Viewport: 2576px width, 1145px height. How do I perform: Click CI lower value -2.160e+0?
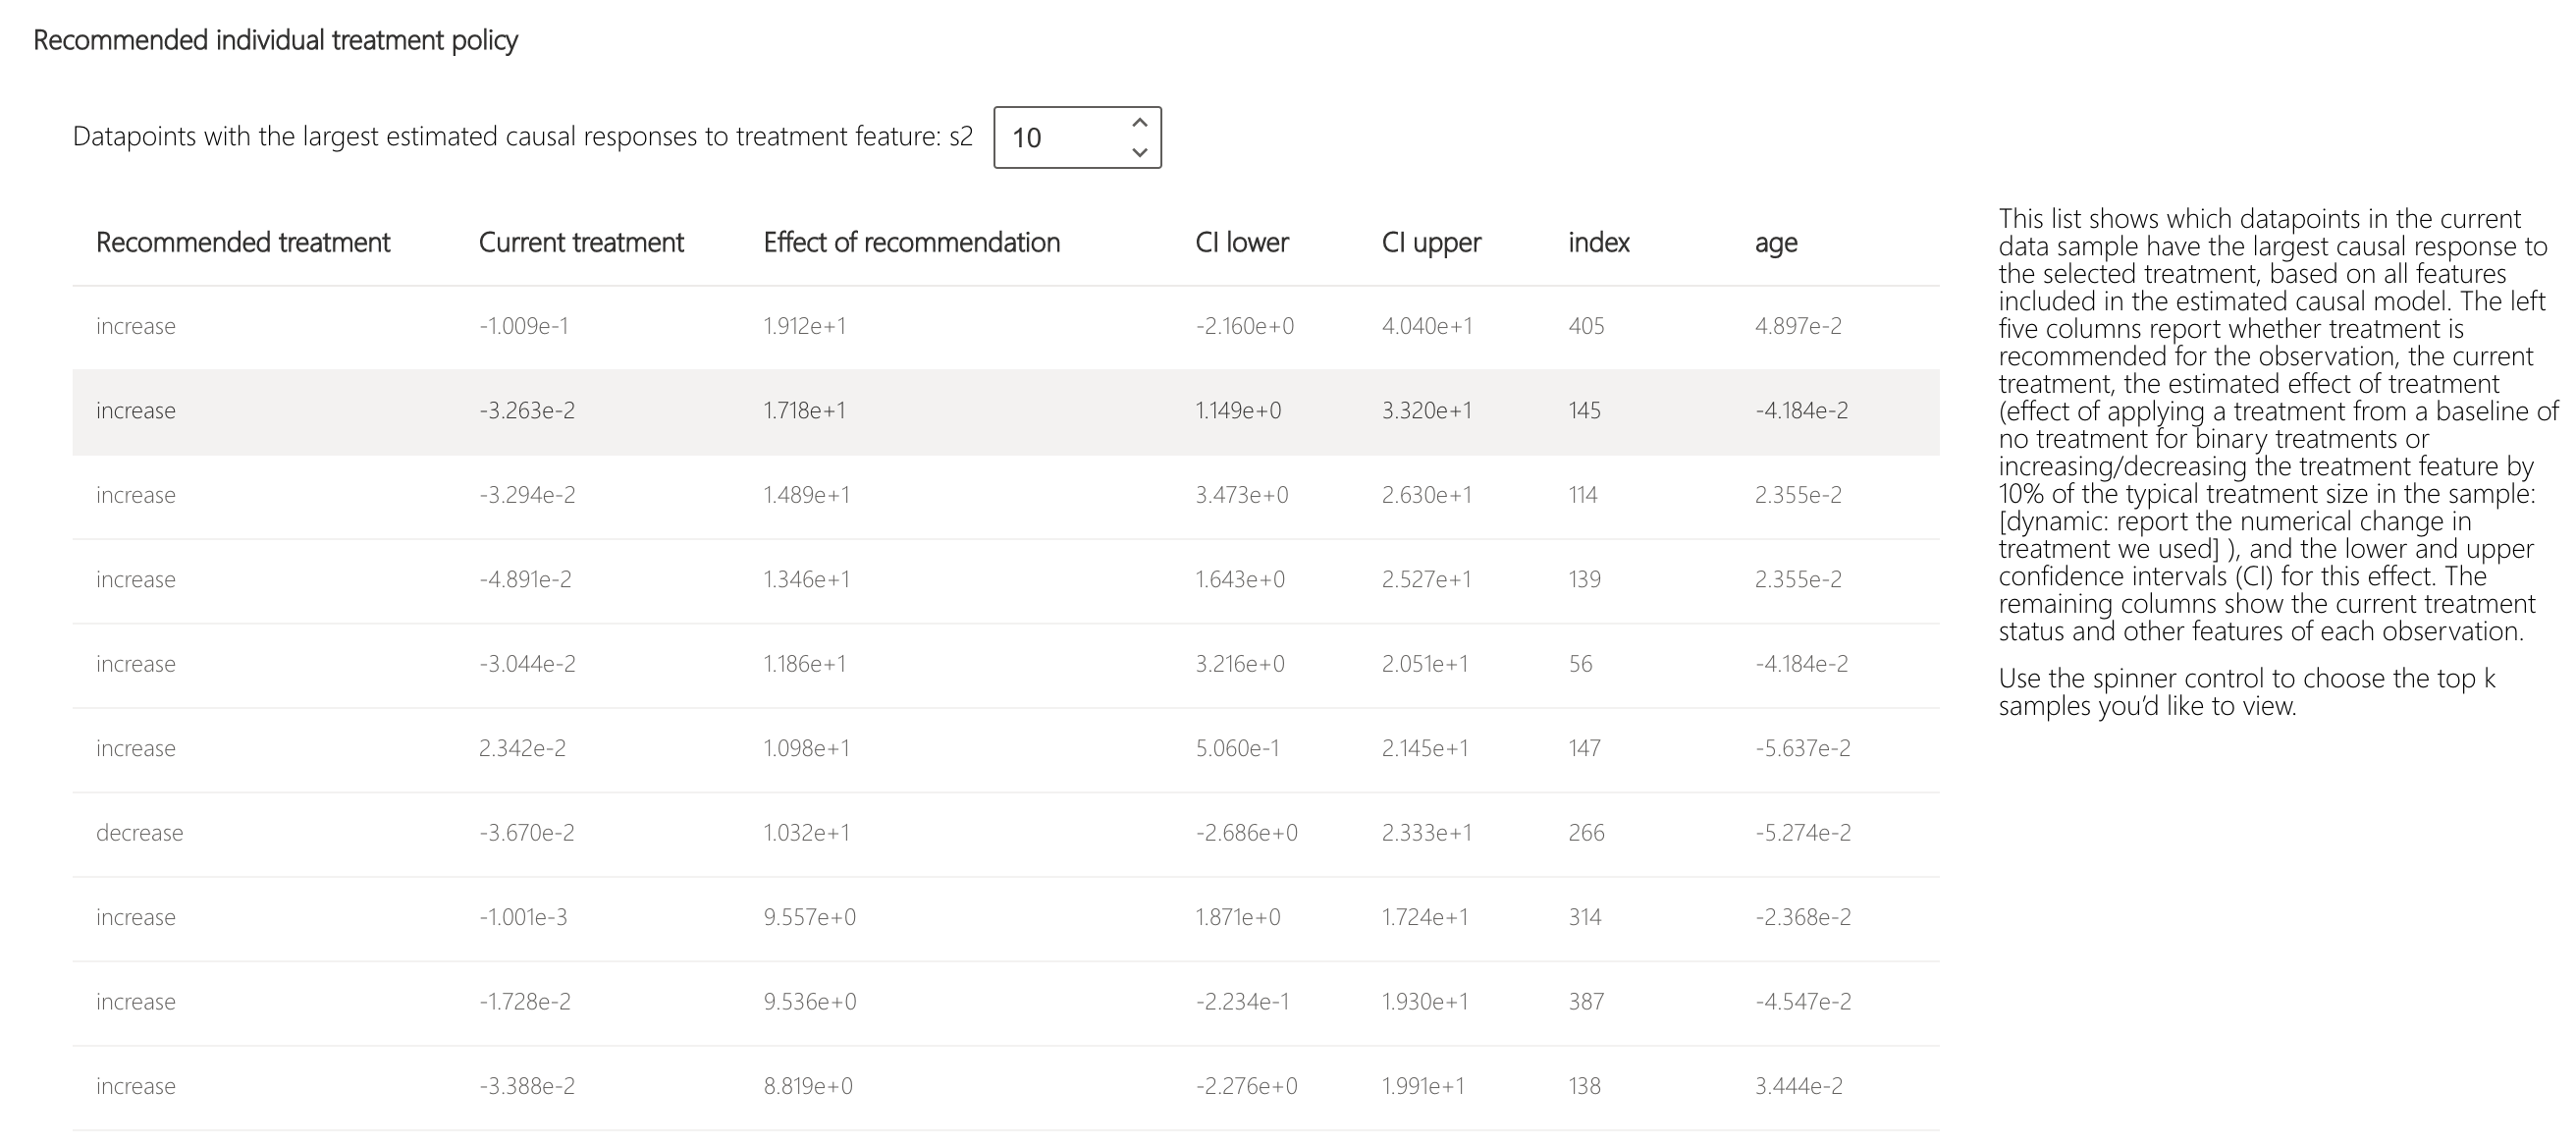click(1245, 326)
